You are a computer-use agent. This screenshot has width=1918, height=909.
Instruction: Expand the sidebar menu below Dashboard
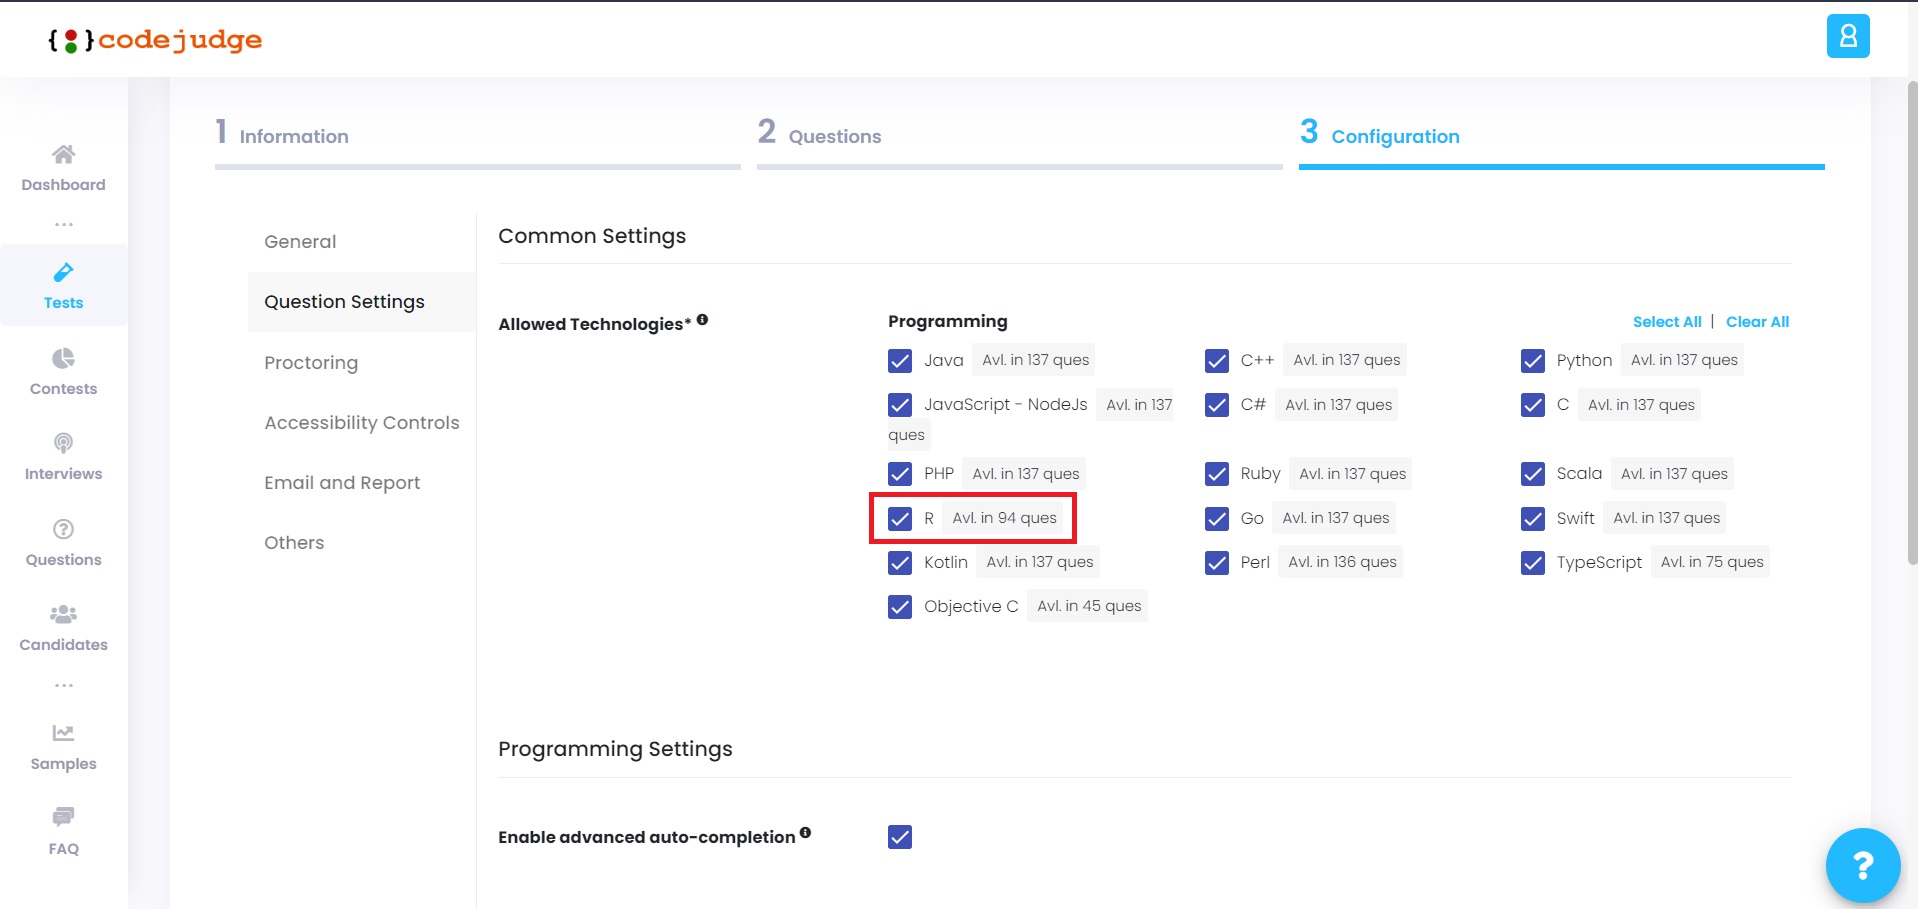point(63,224)
